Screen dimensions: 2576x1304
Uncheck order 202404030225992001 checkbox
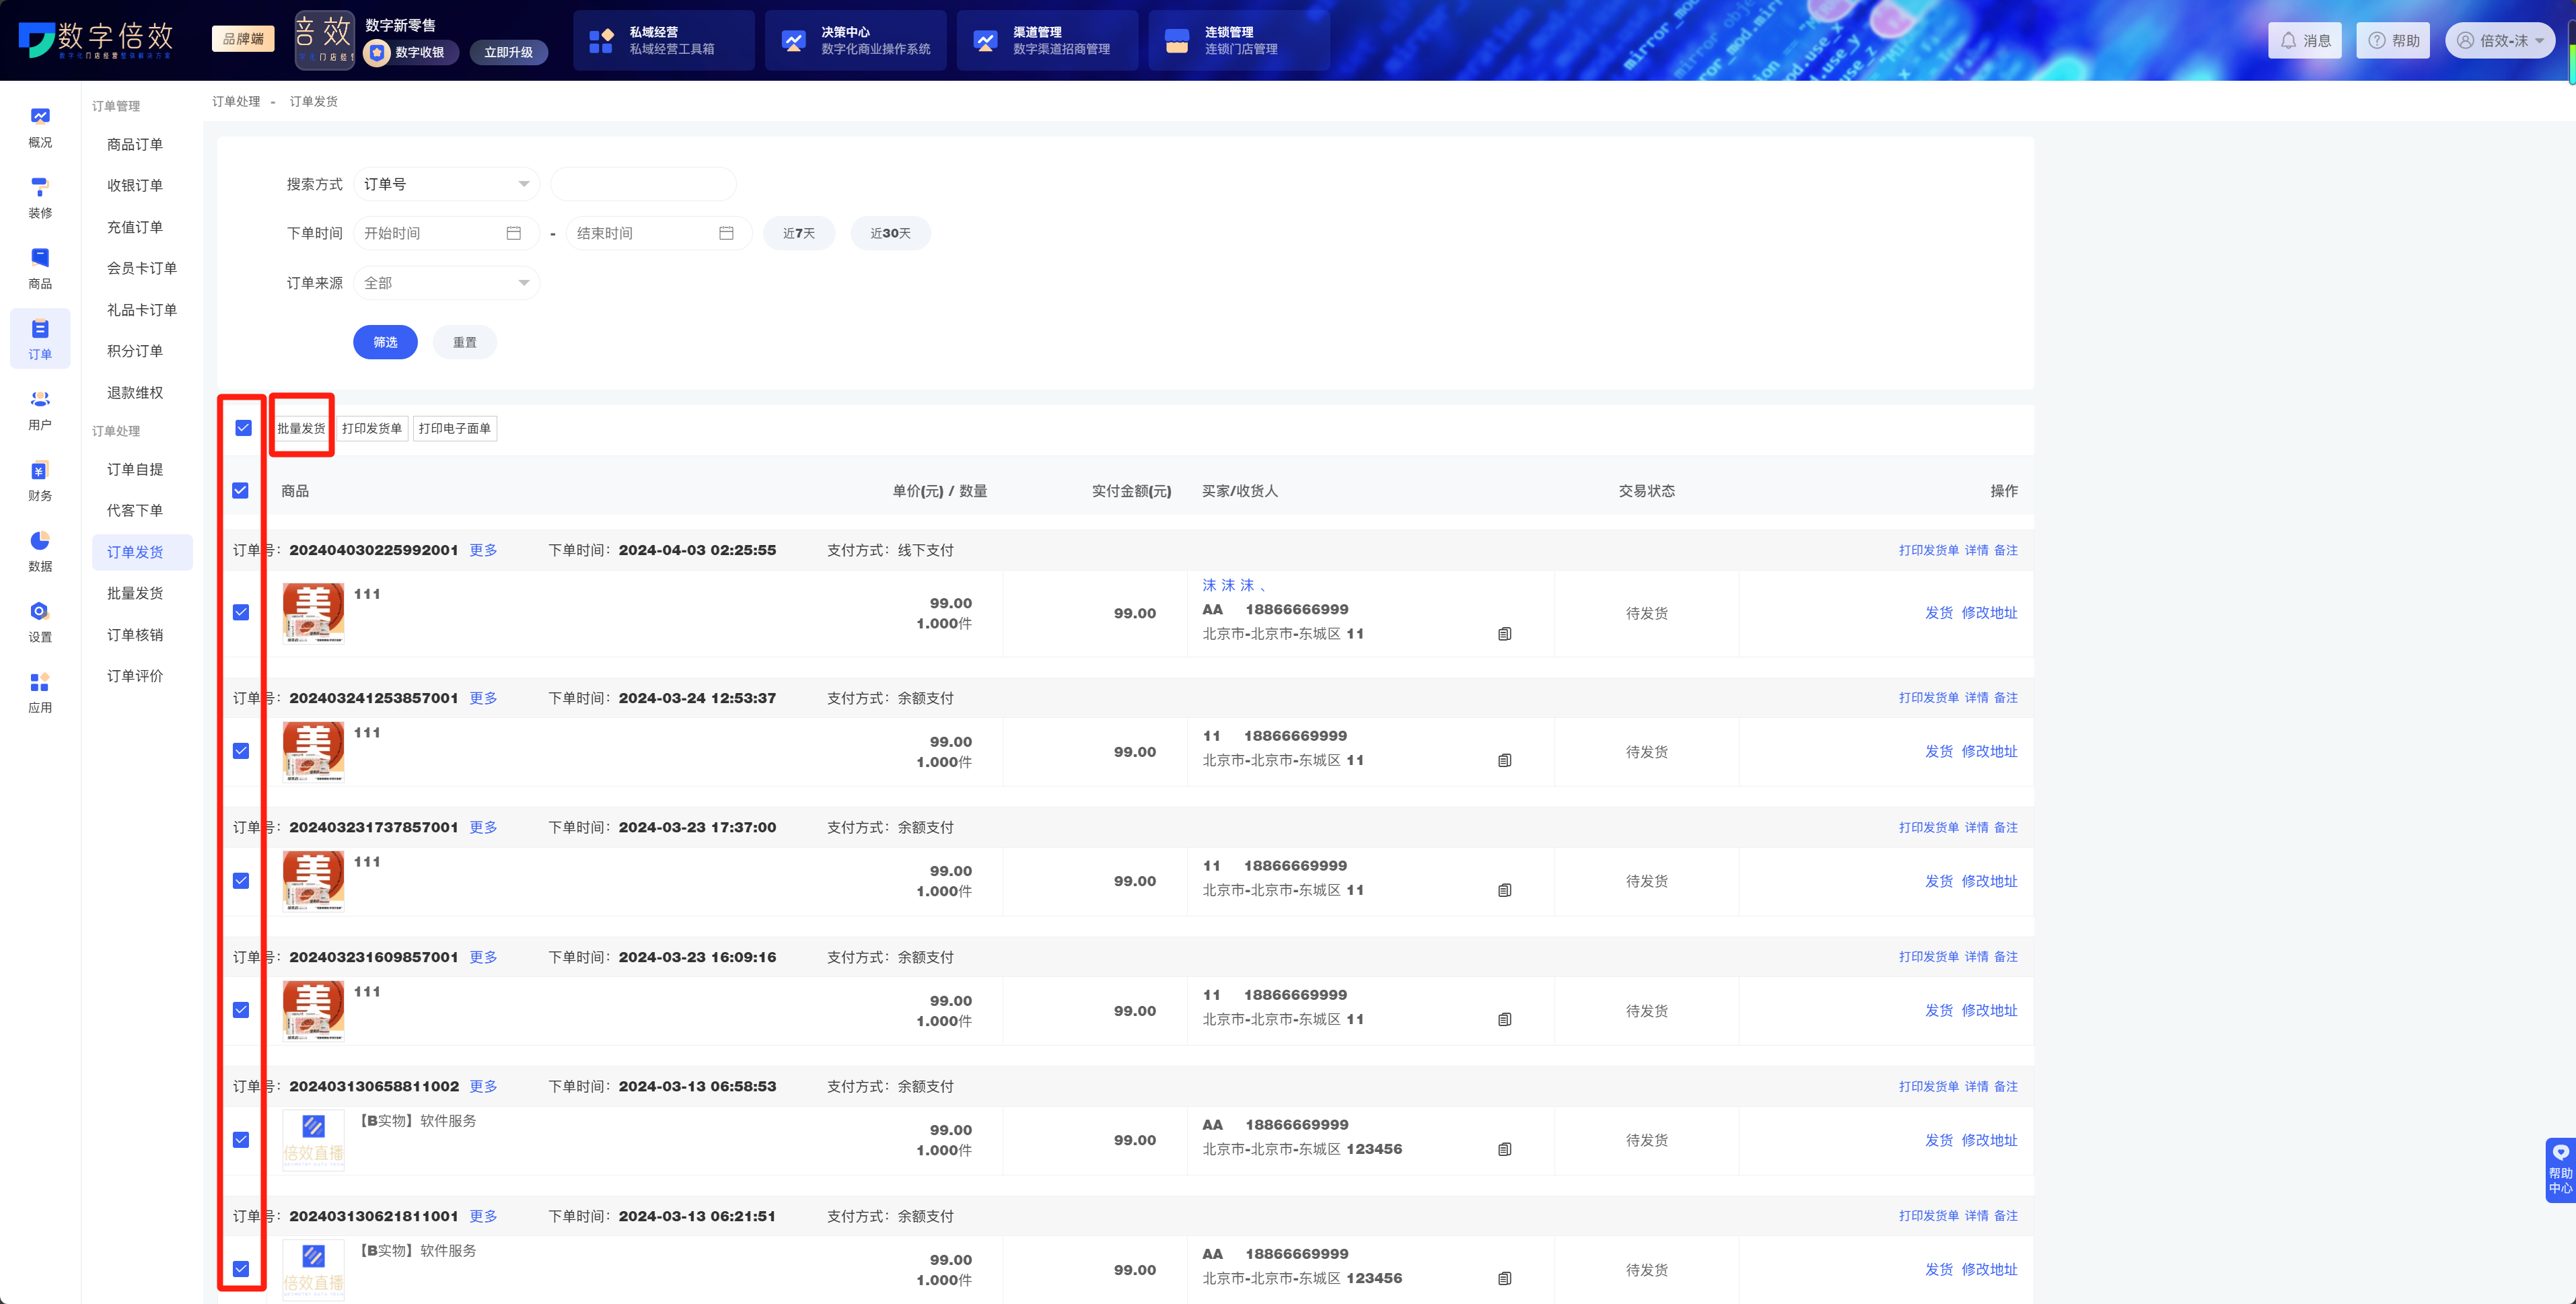[x=241, y=613]
